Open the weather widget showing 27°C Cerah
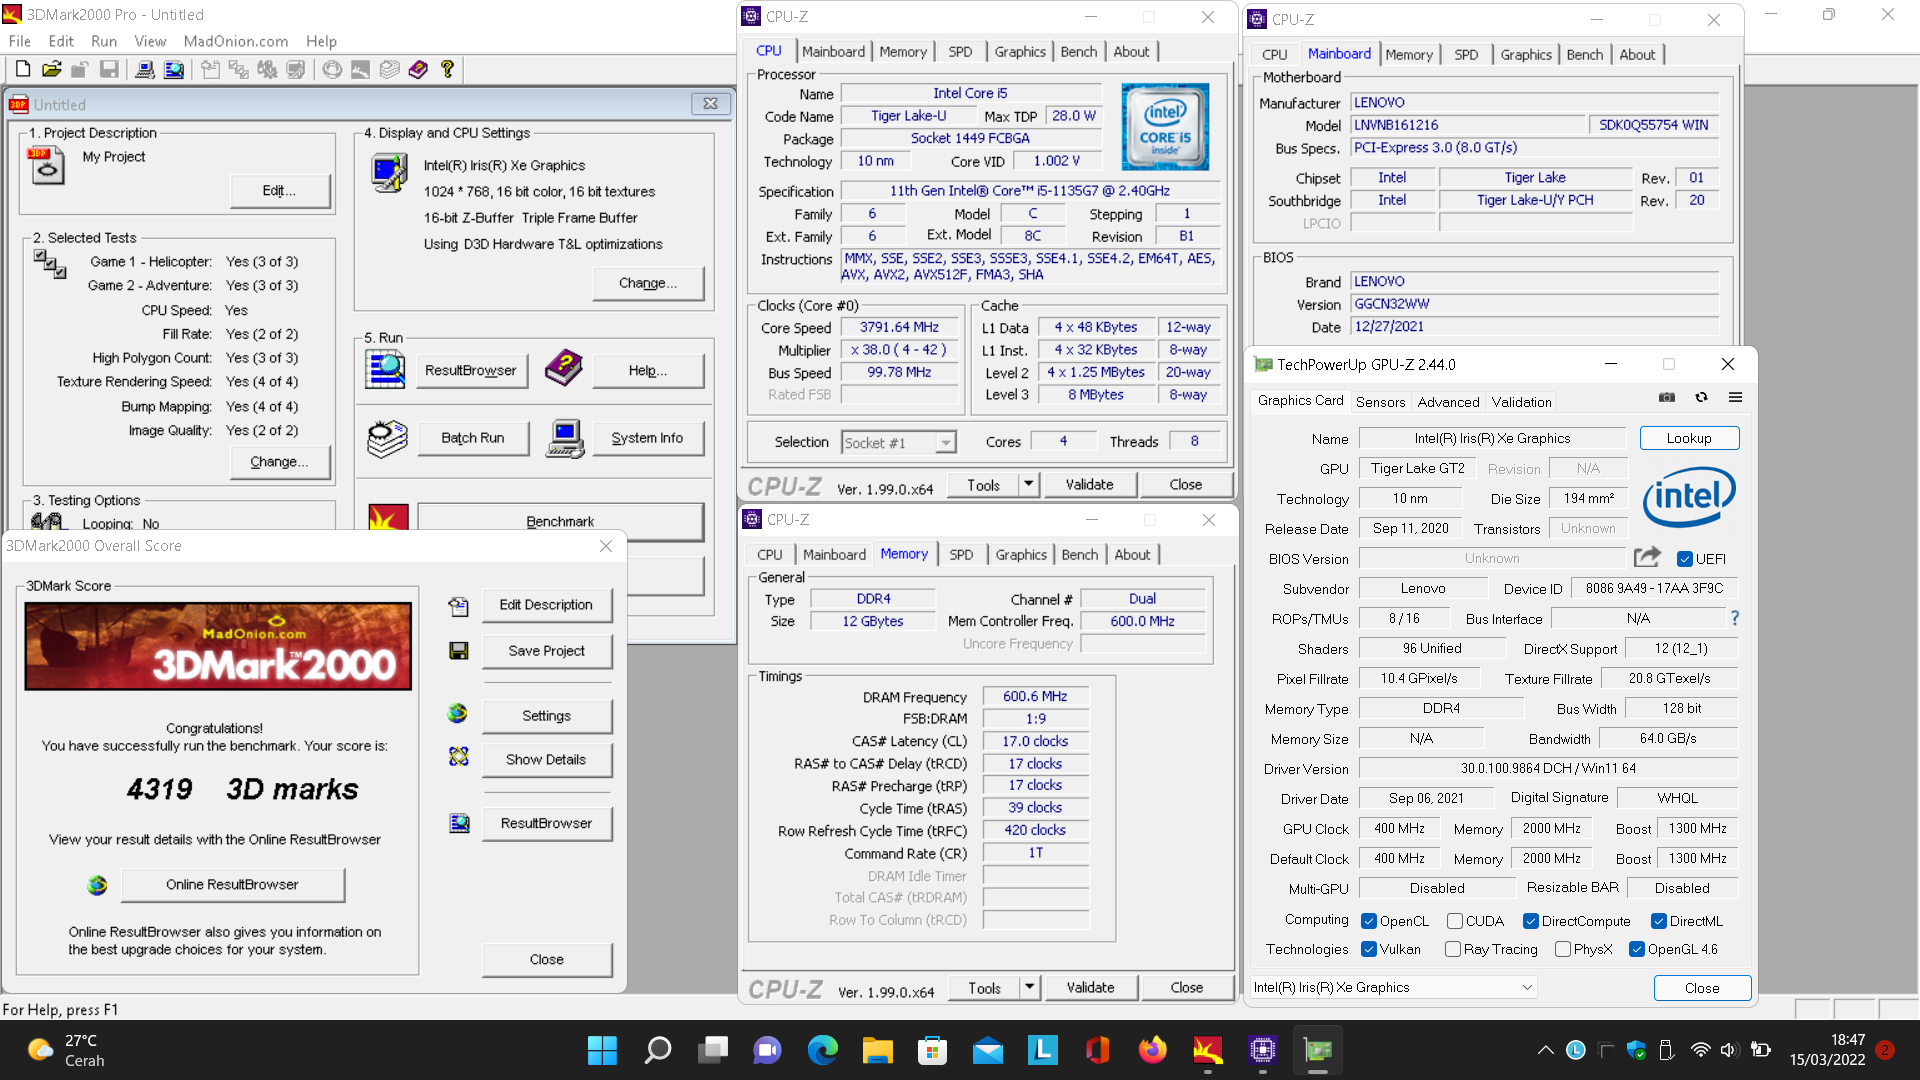The width and height of the screenshot is (1920, 1080). click(66, 1050)
